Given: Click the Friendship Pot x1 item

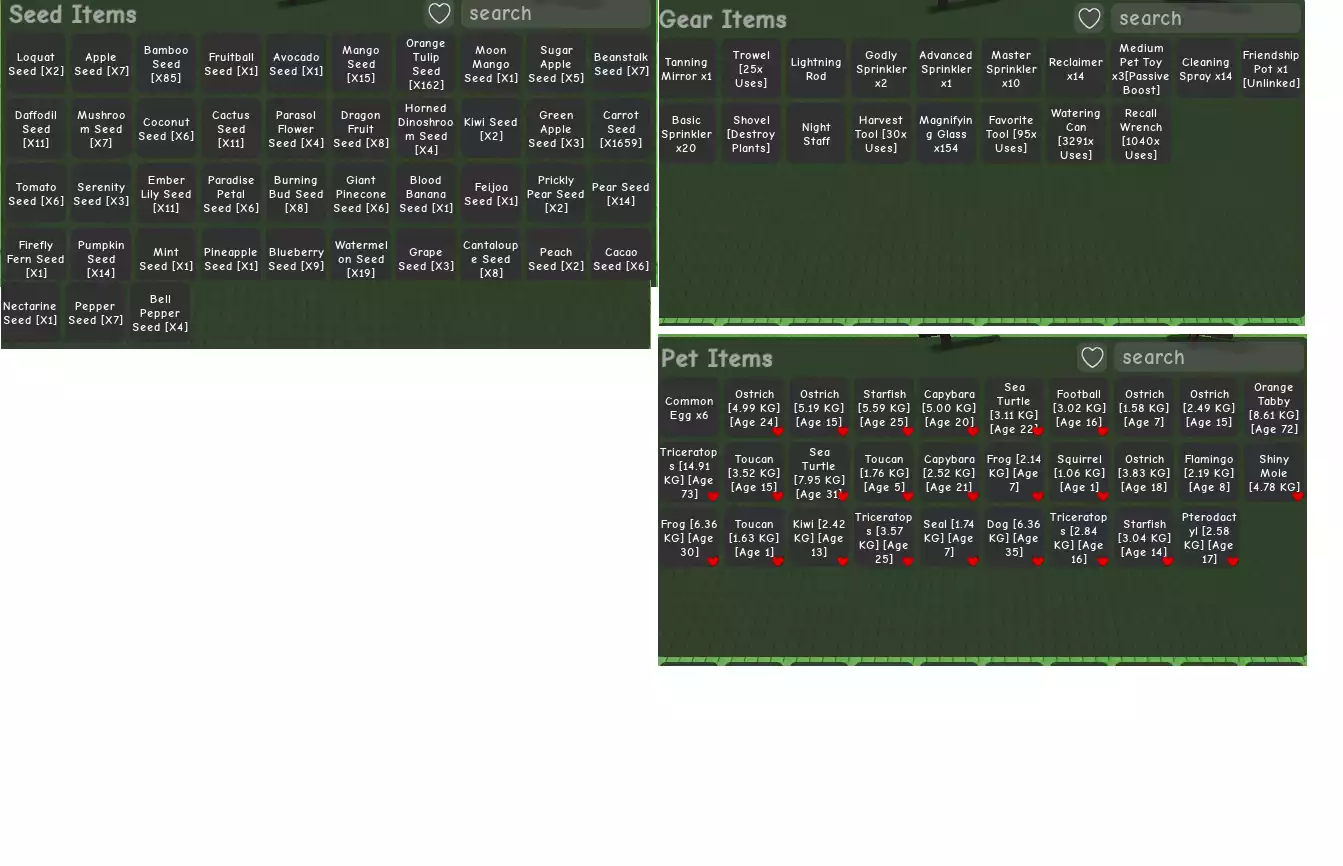Looking at the screenshot, I should [x=1270, y=69].
